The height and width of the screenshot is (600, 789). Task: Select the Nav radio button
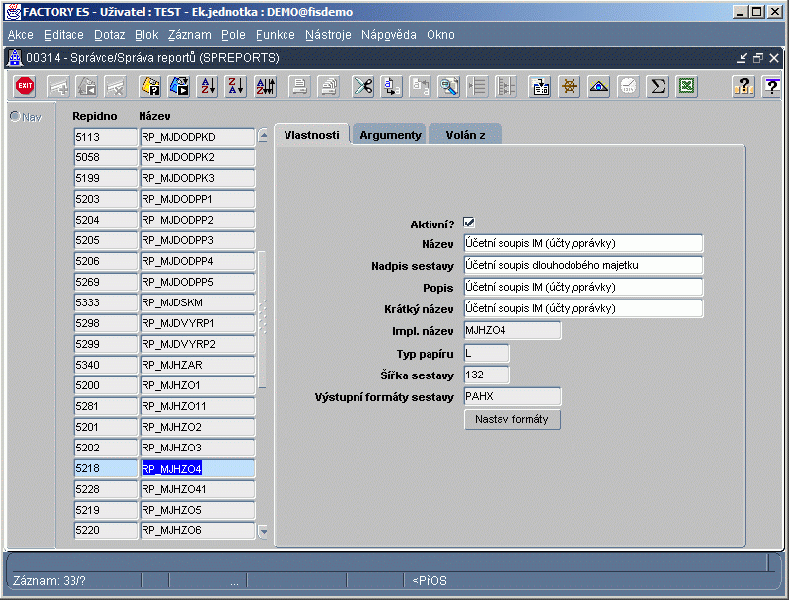(x=15, y=117)
